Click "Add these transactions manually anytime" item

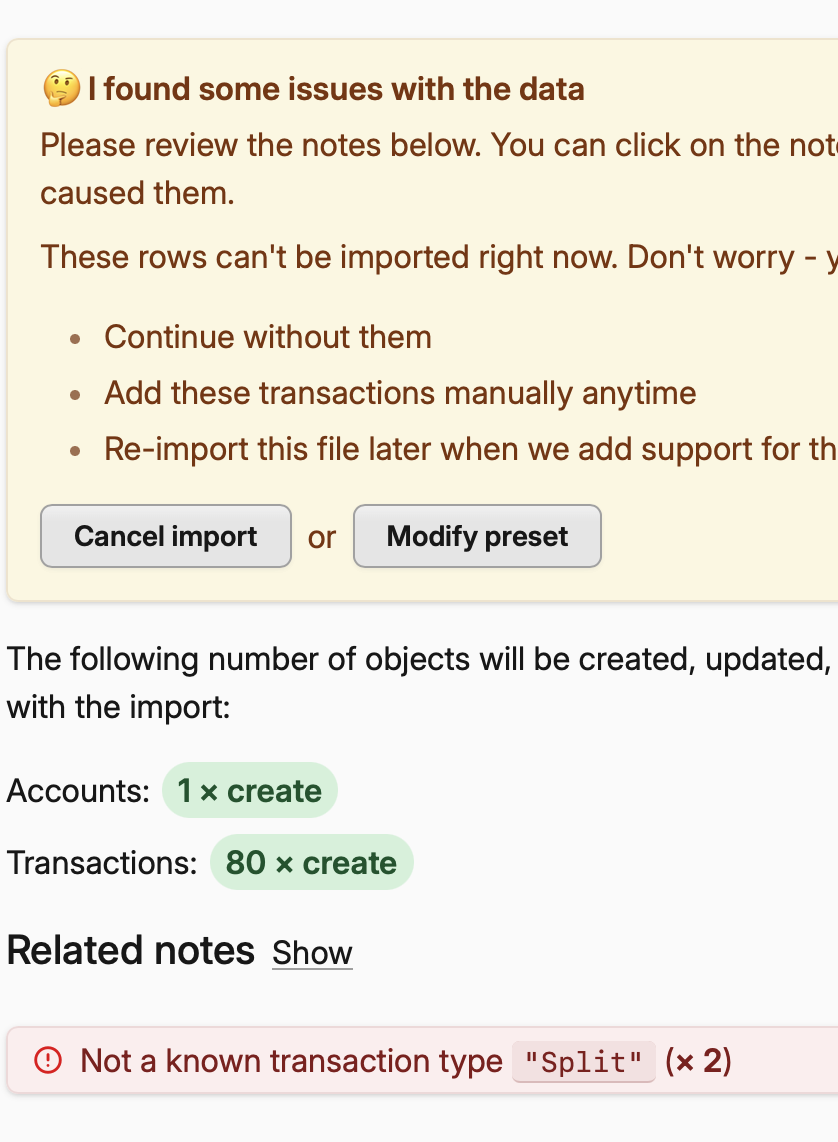coord(400,393)
